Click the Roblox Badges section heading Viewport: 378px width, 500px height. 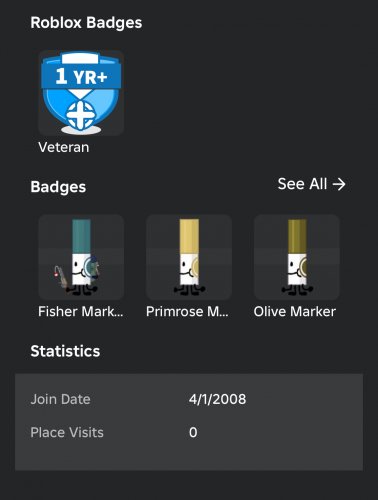pos(86,23)
